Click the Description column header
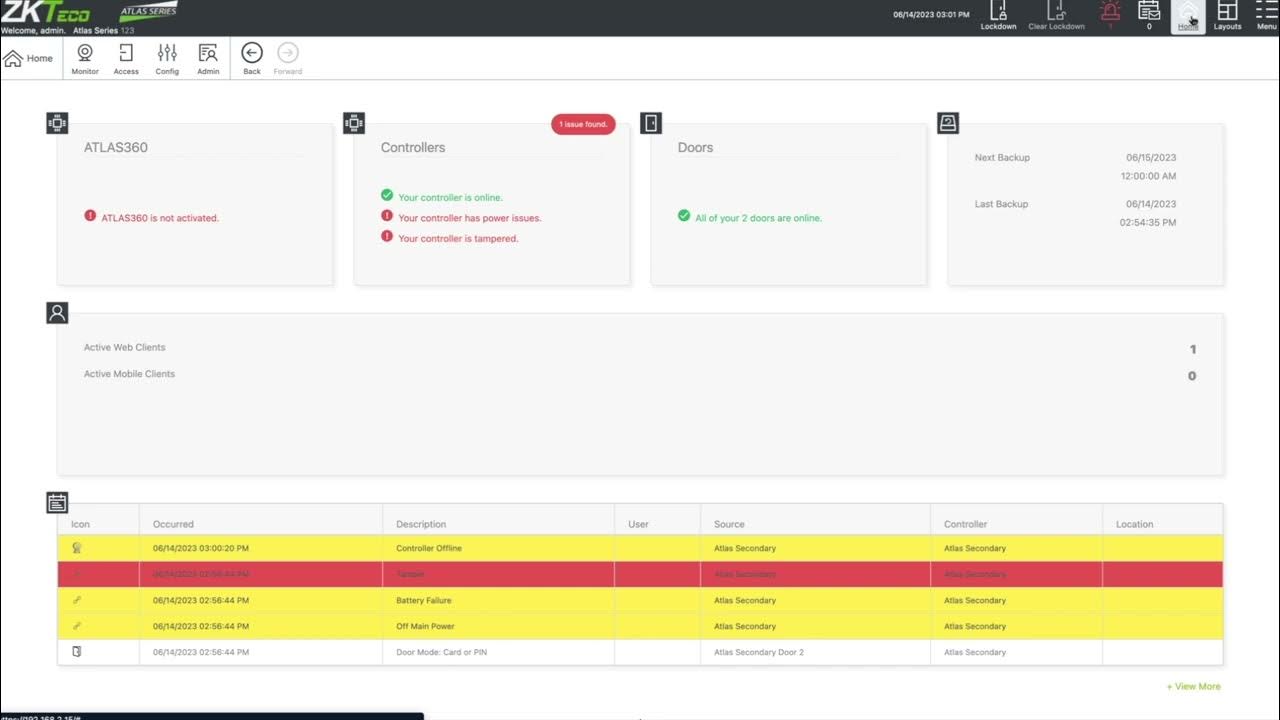This screenshot has width=1280, height=720. click(x=421, y=524)
